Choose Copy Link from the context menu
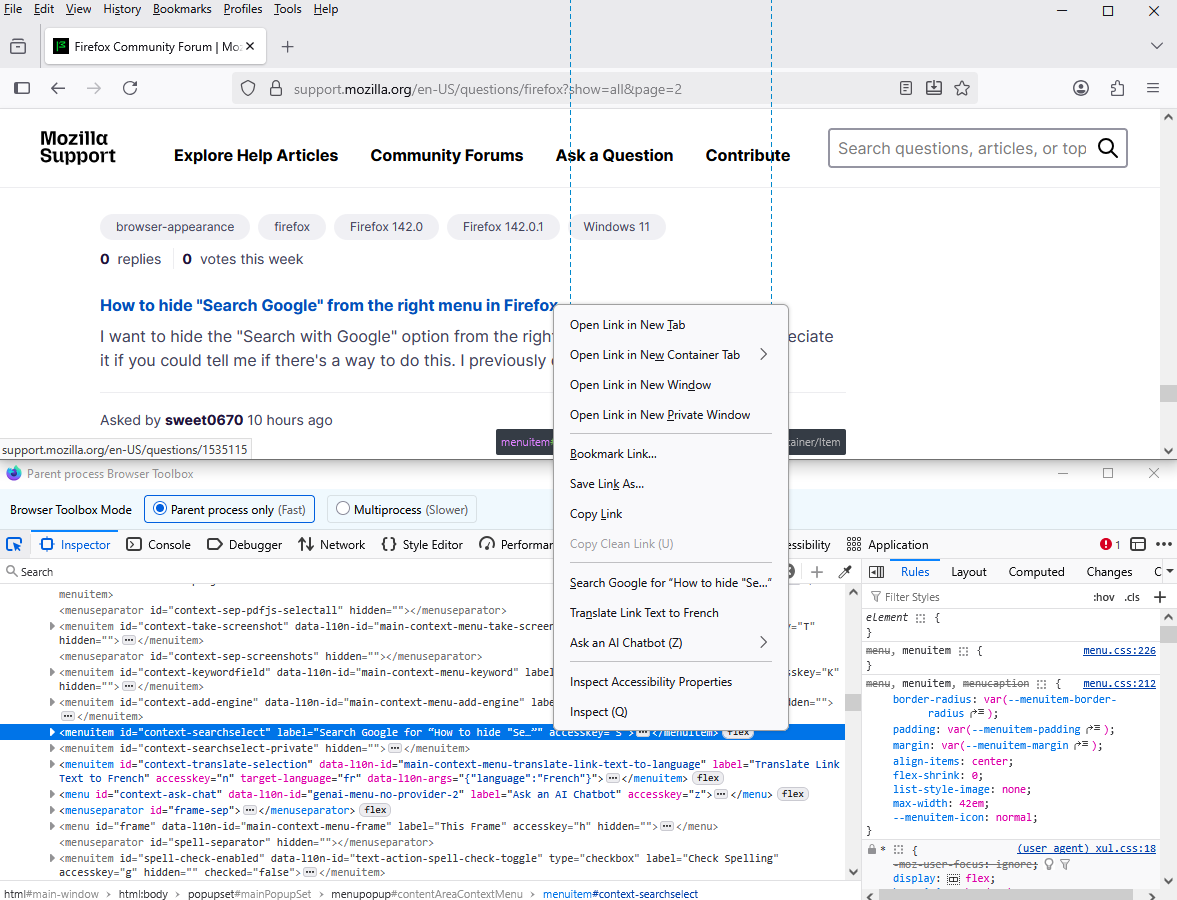This screenshot has height=900, width=1177. pos(596,514)
